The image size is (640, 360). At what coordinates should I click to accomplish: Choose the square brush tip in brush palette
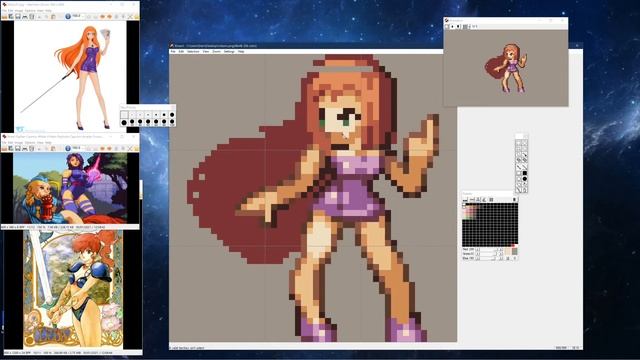124,115
